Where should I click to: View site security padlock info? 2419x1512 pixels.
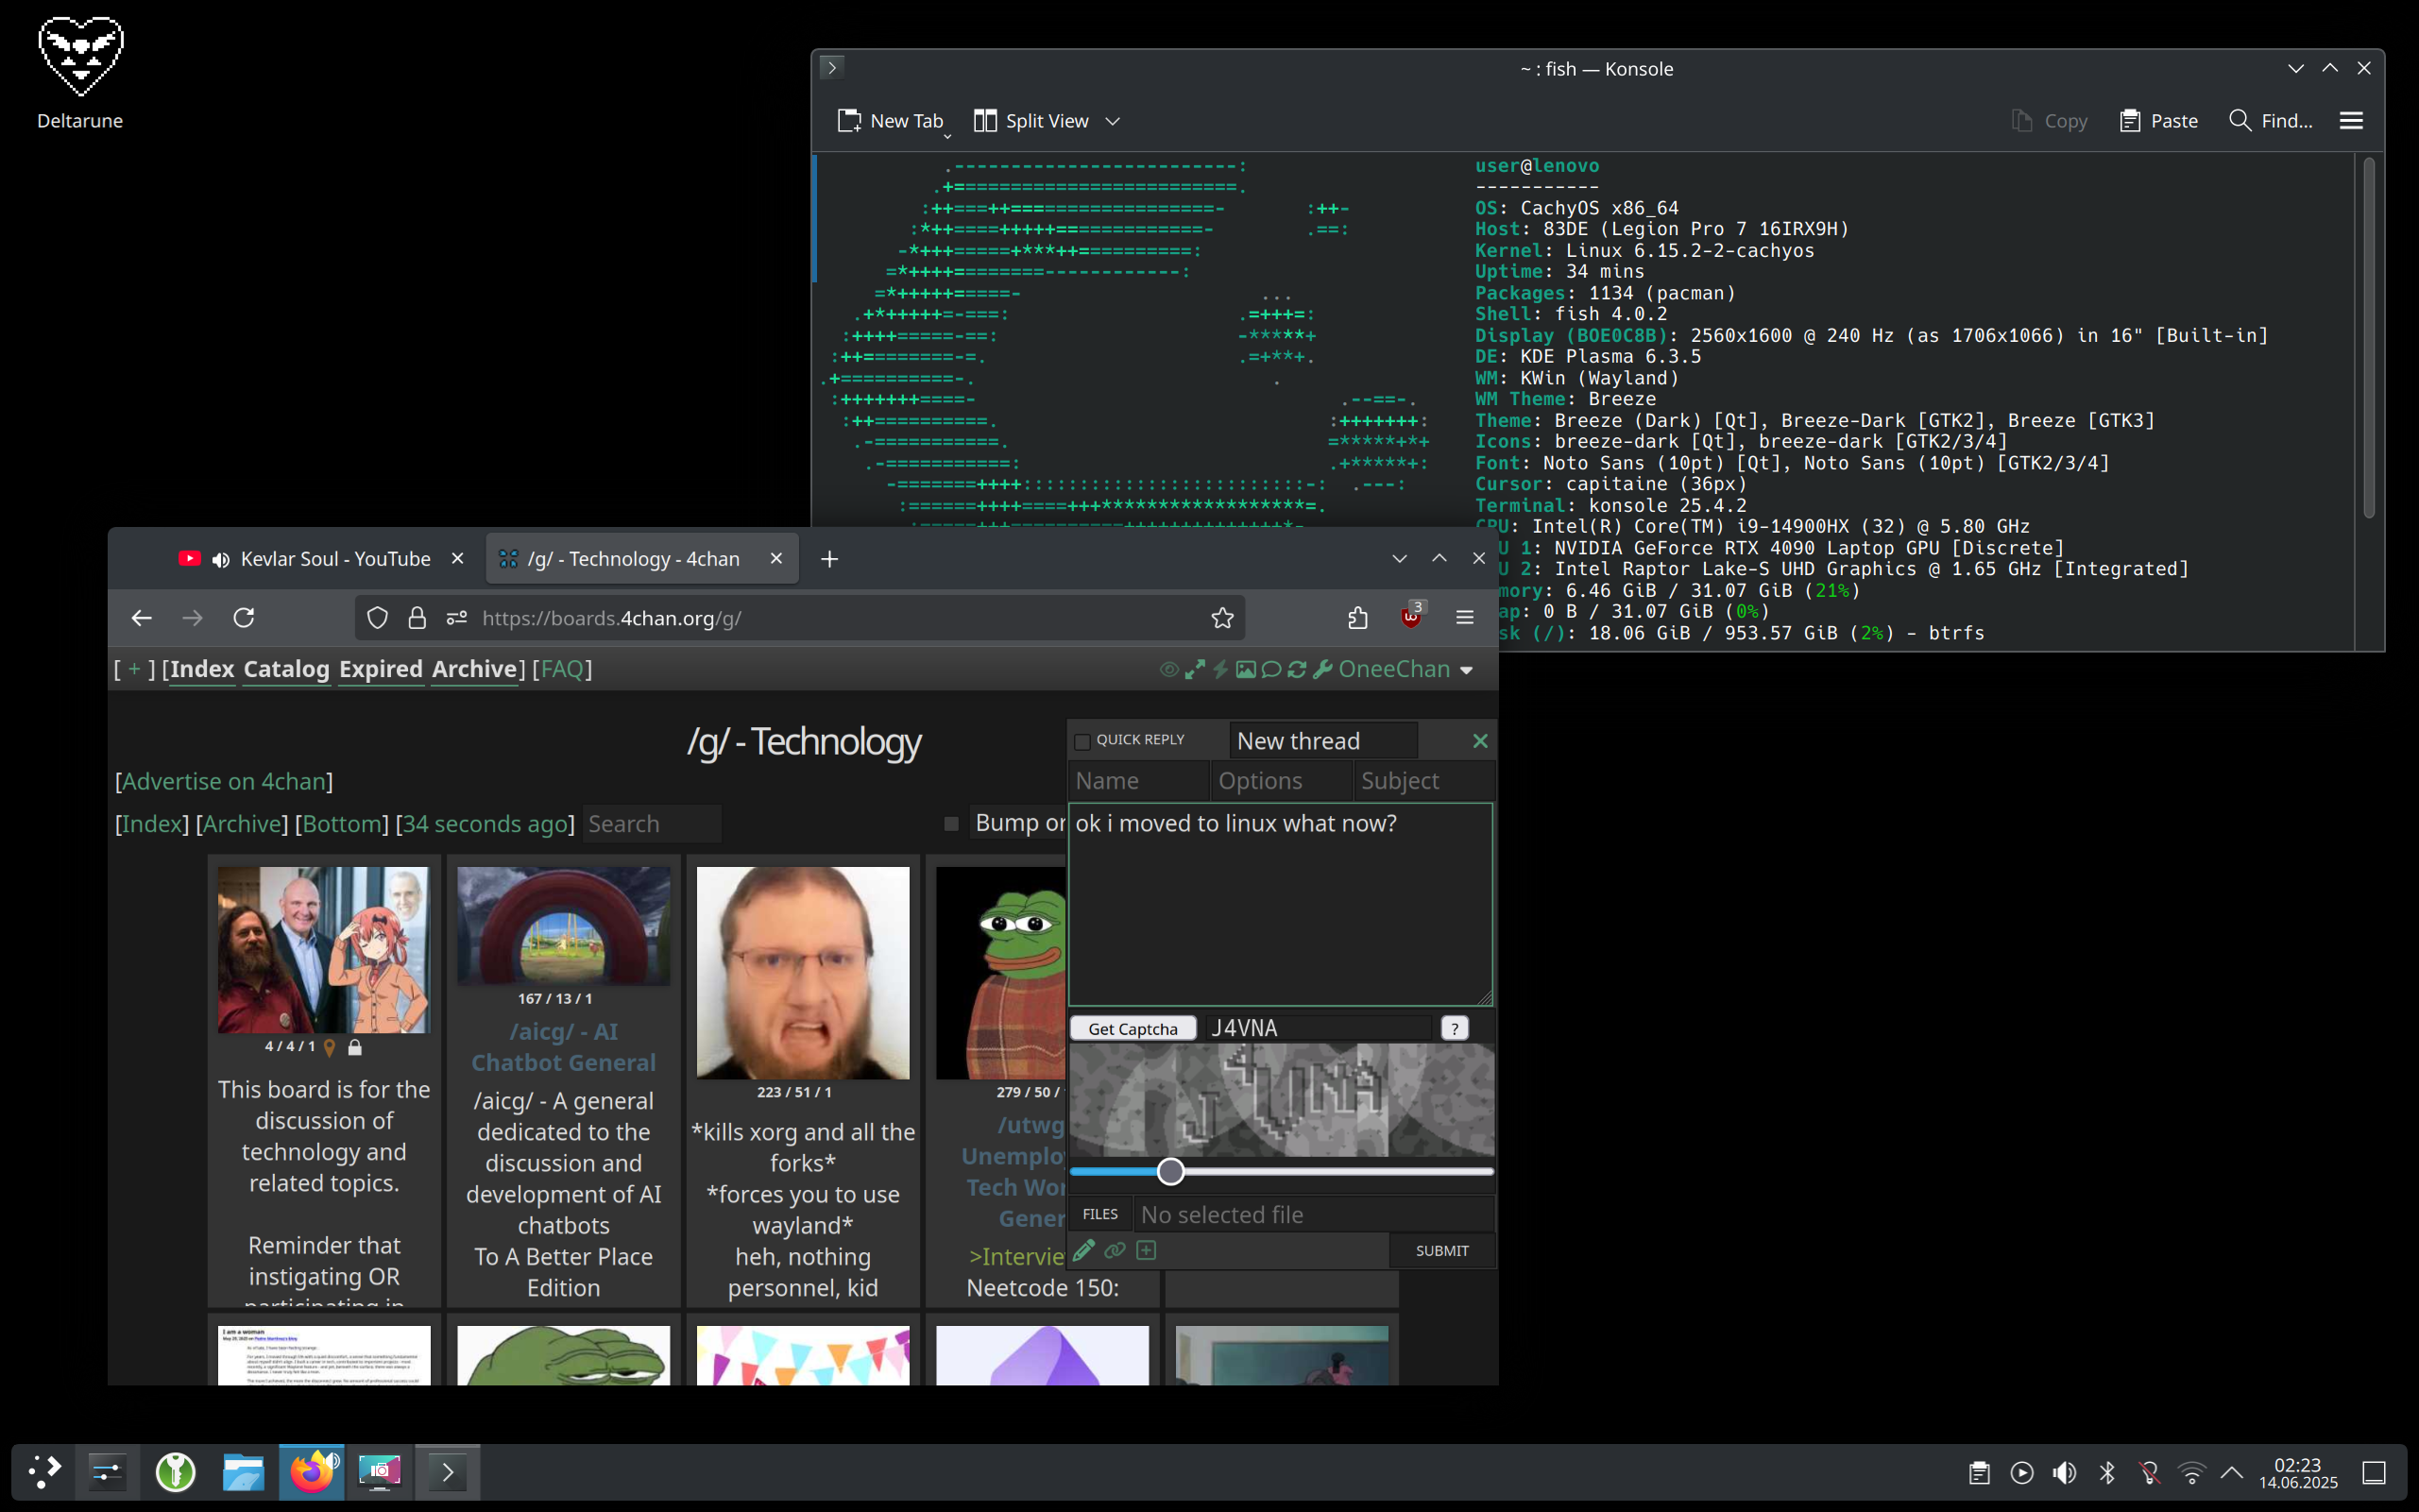417,618
